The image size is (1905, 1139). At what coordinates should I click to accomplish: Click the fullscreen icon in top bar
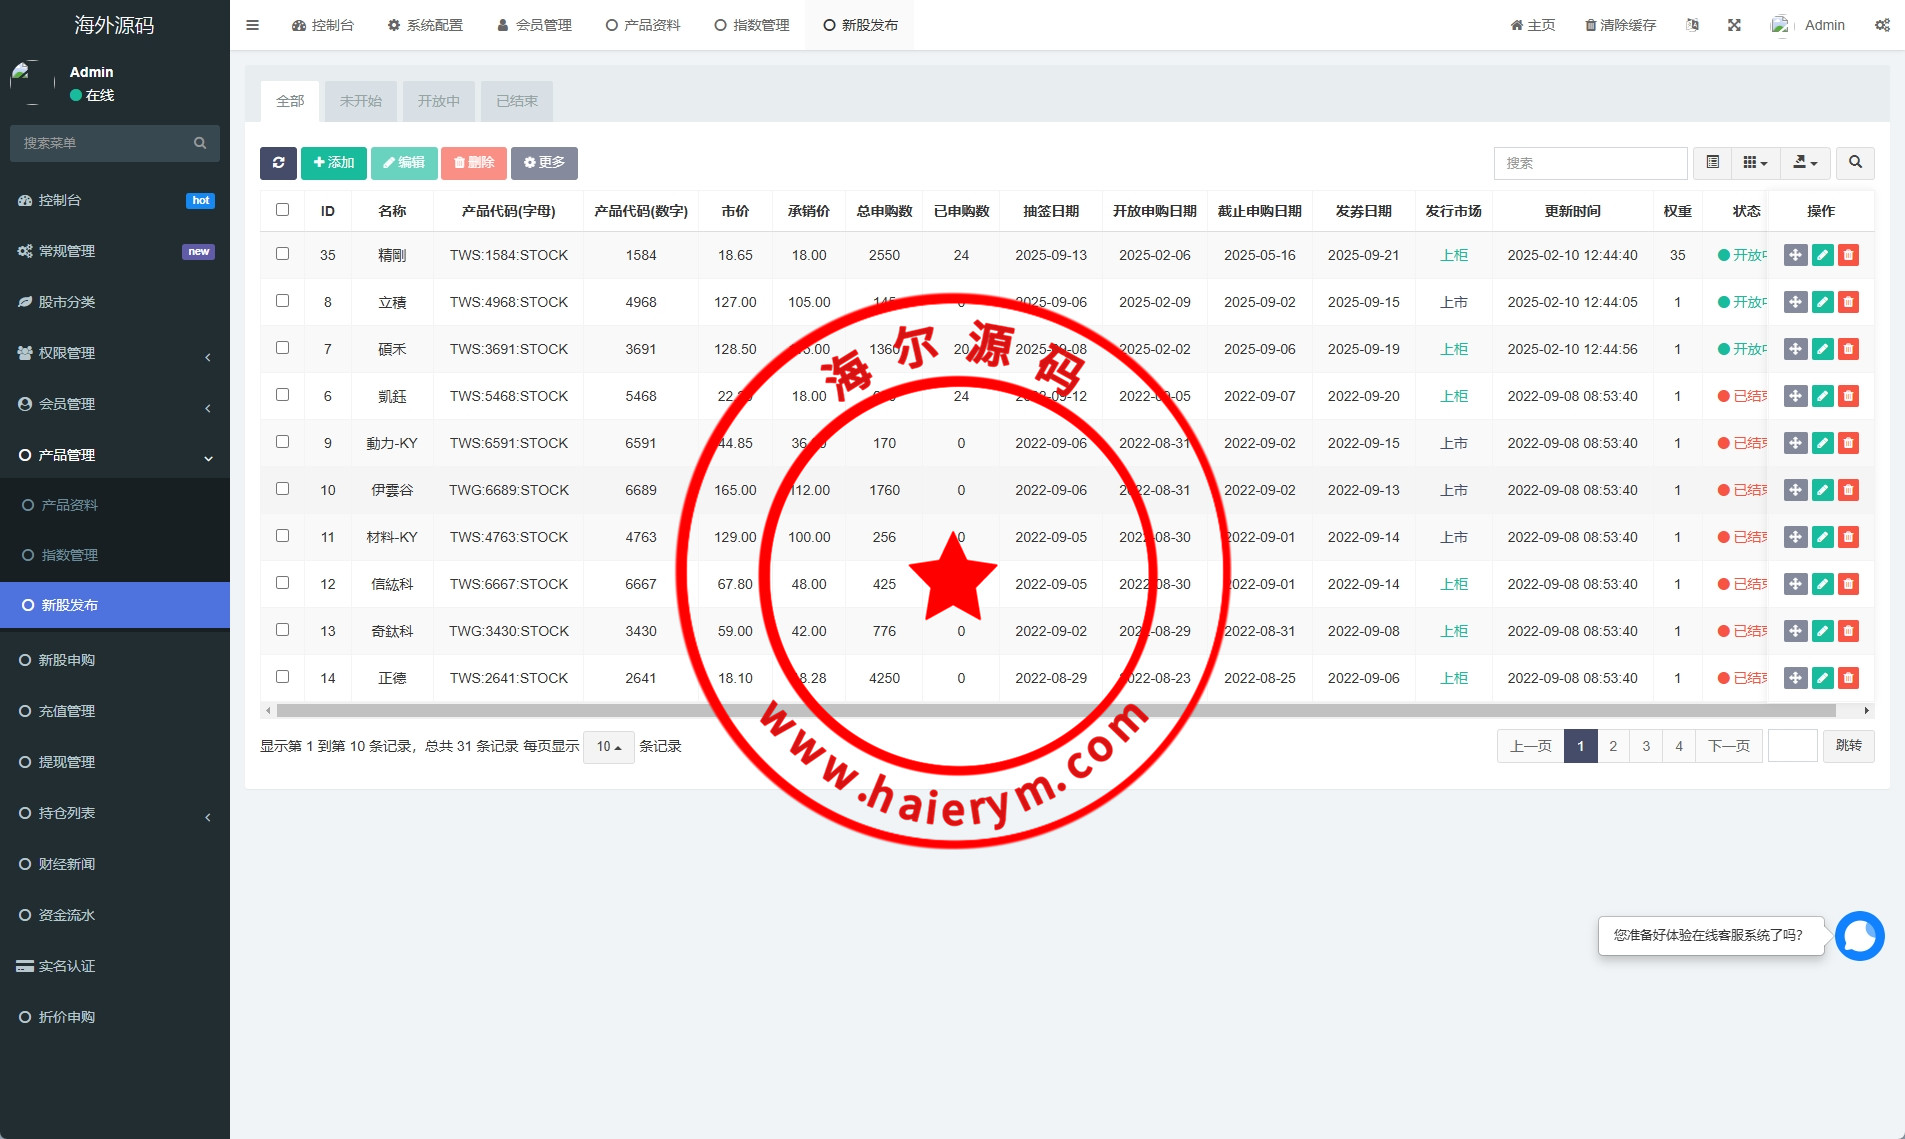pyautogui.click(x=1734, y=25)
